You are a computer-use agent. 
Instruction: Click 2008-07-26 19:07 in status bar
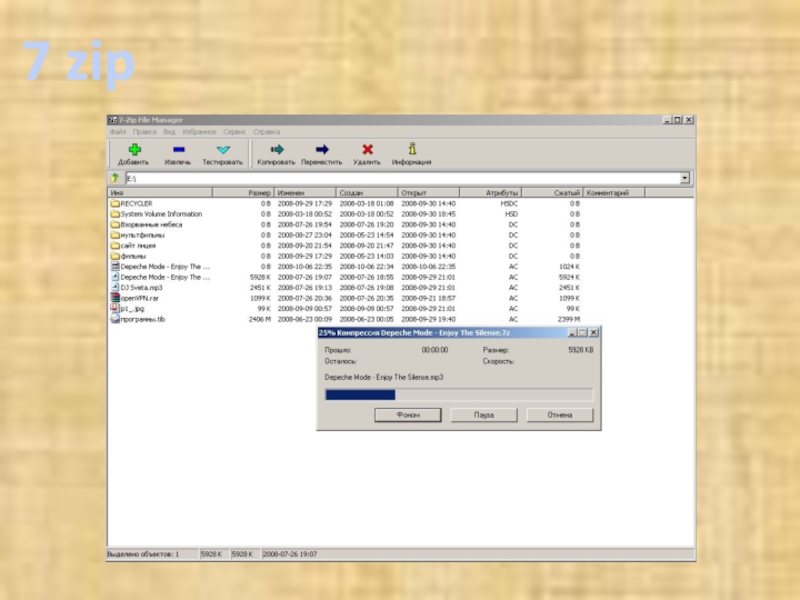pos(289,554)
